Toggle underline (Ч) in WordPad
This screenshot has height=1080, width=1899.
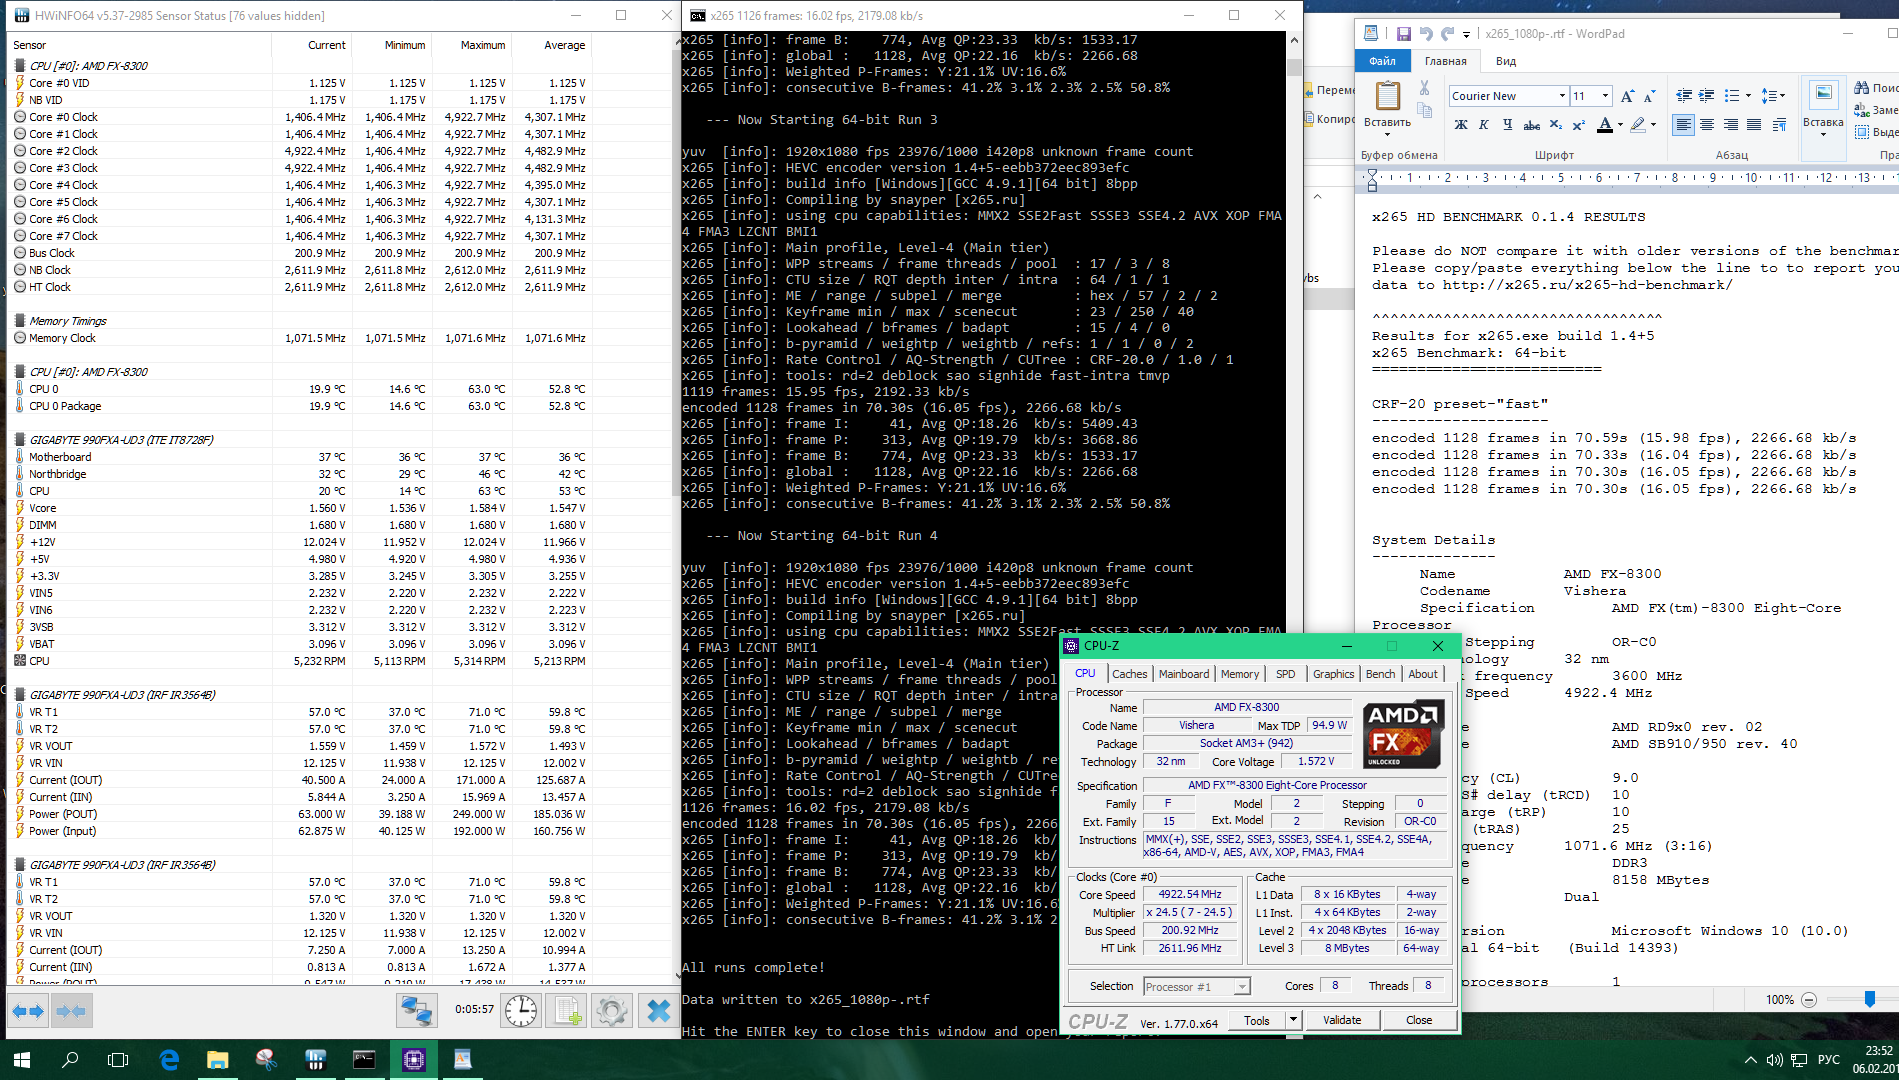[1507, 125]
